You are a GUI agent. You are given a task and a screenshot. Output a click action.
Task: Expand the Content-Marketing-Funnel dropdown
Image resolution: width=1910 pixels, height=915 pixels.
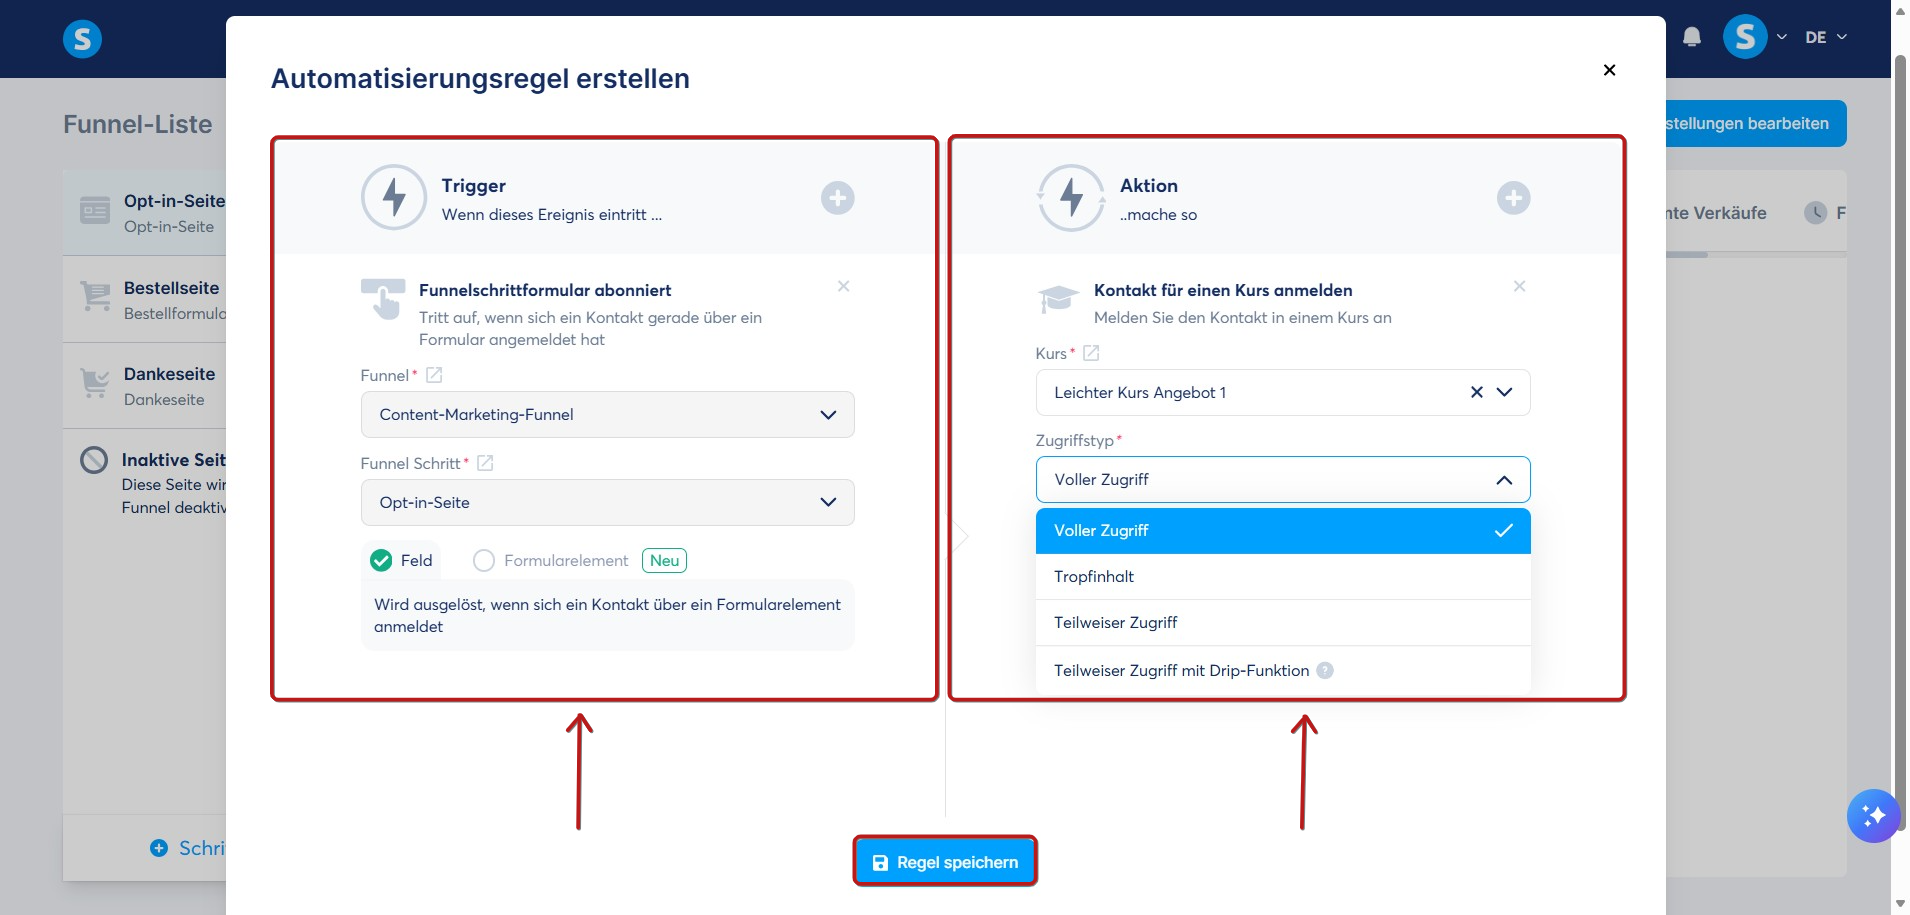tap(608, 415)
